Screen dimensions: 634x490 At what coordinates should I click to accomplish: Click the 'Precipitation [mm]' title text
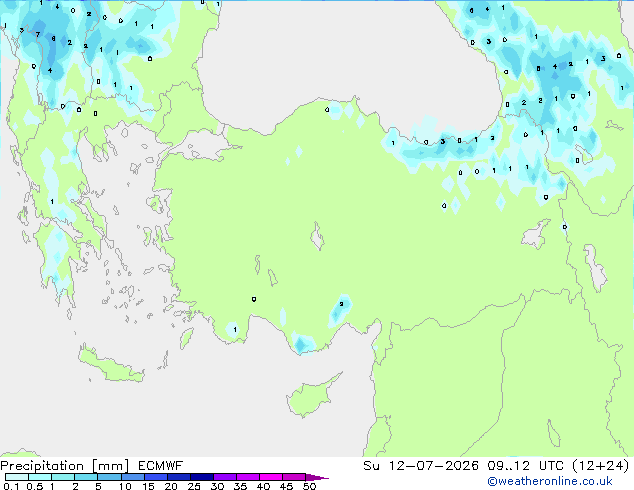(65, 466)
